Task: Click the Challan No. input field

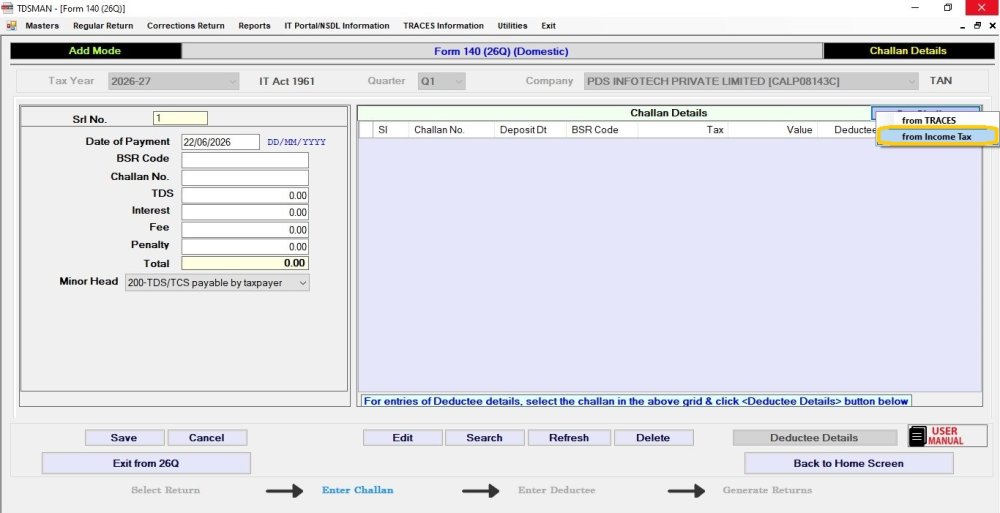Action: tap(245, 177)
